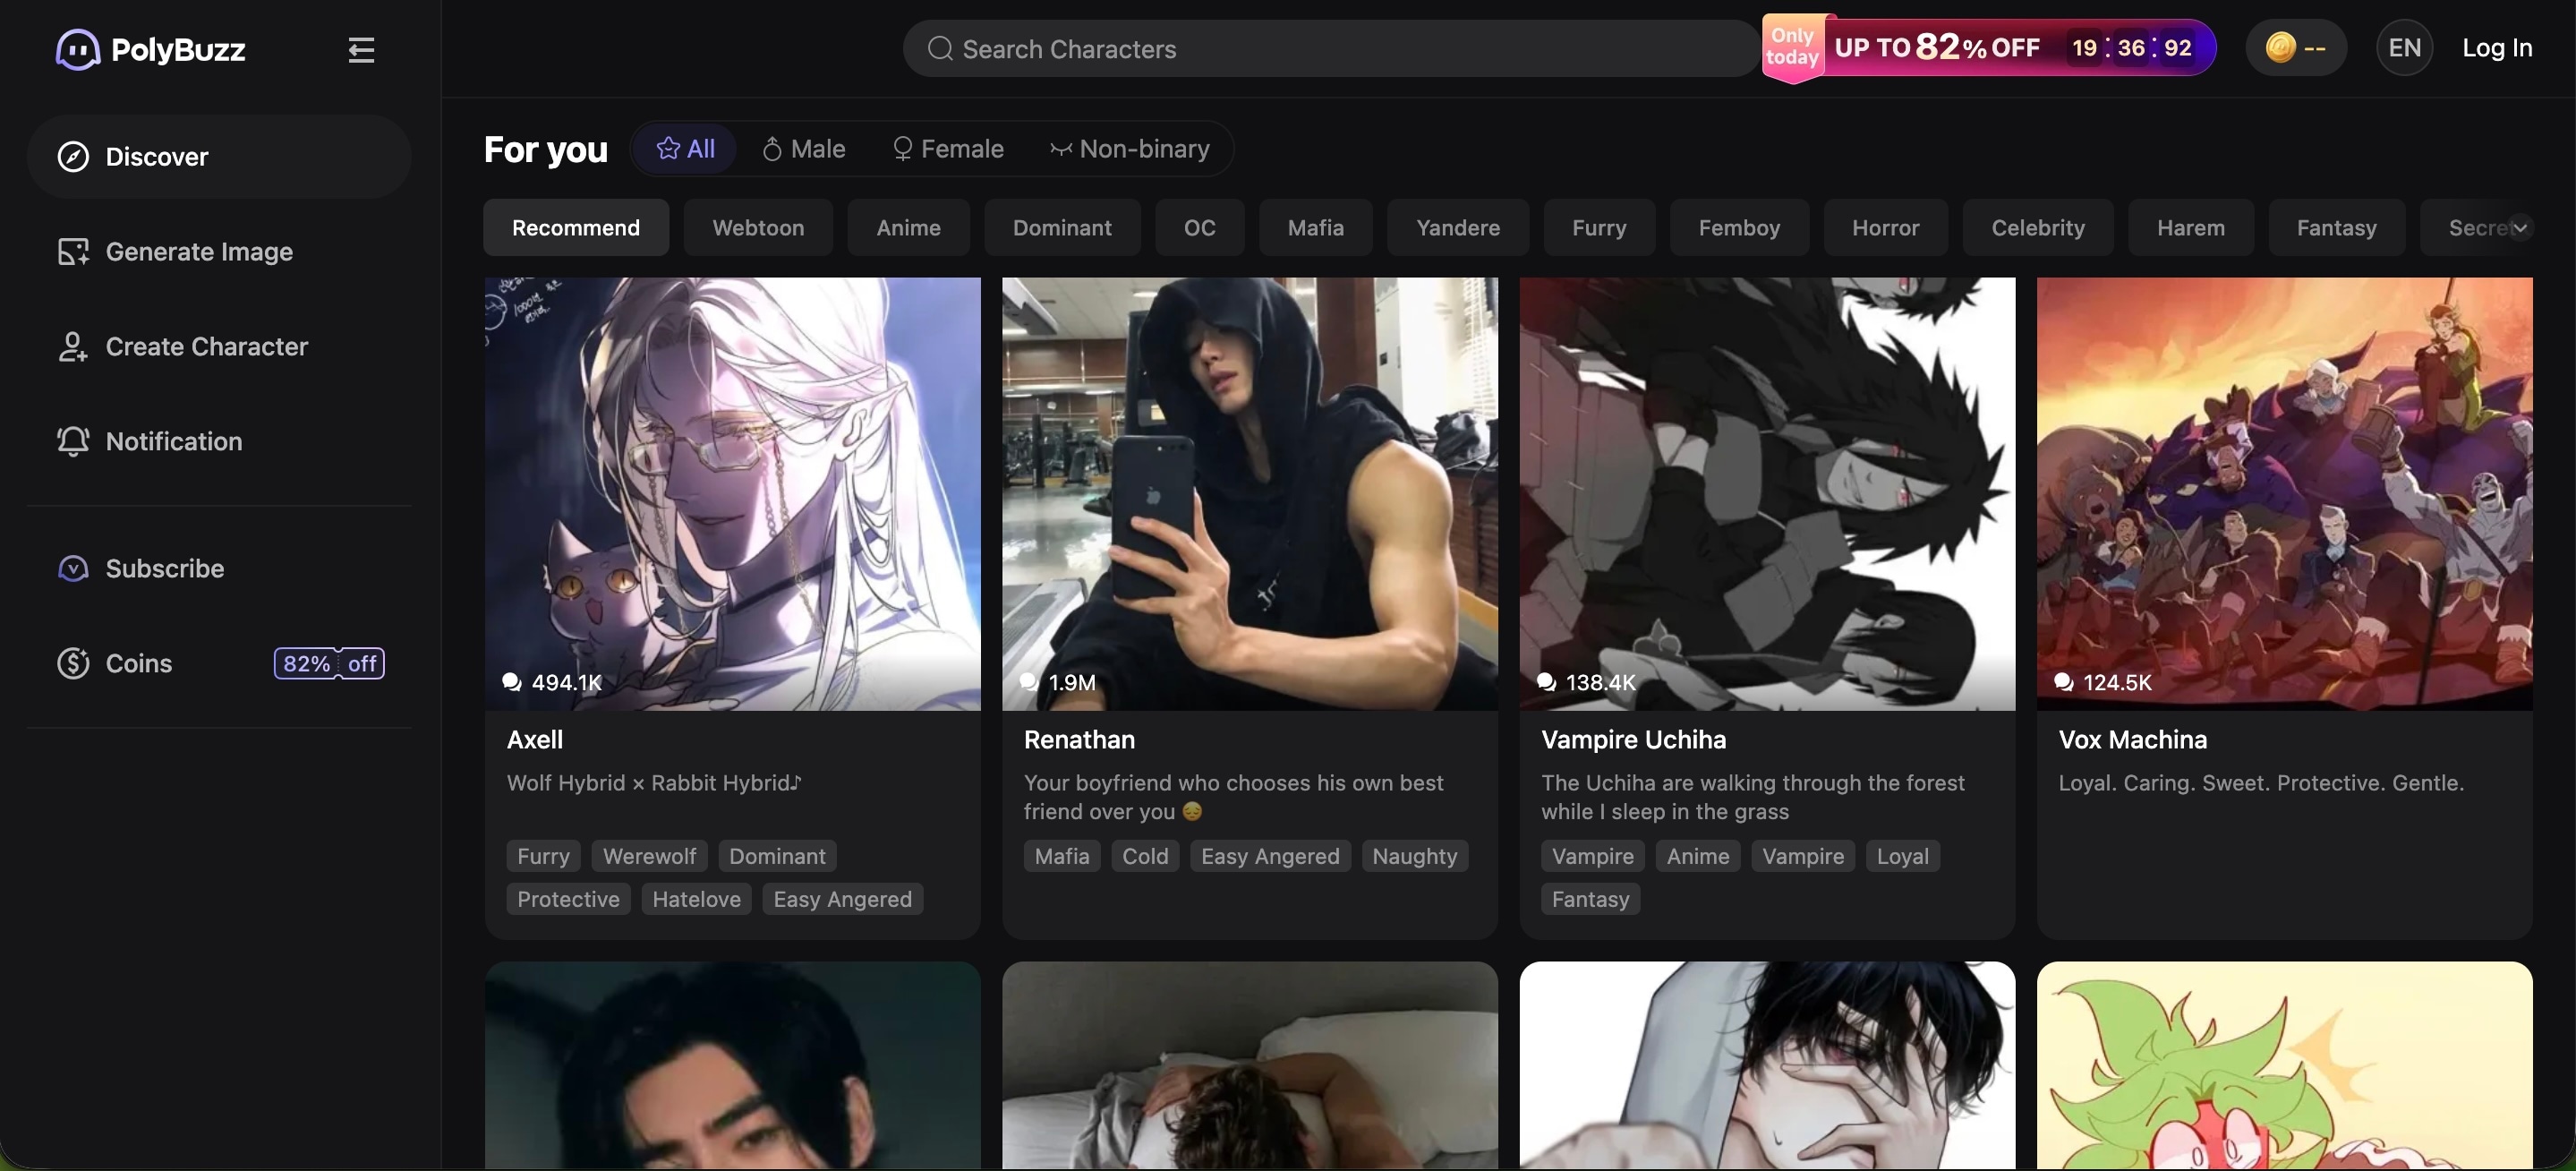The width and height of the screenshot is (2576, 1171).
Task: Open the EN language selector
Action: (2404, 48)
